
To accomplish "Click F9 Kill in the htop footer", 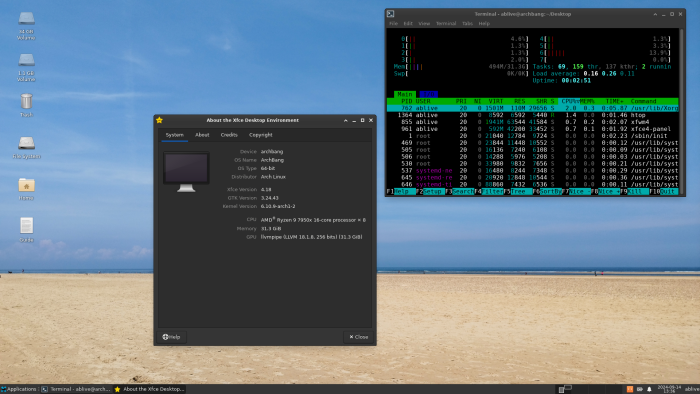I will (634, 191).
